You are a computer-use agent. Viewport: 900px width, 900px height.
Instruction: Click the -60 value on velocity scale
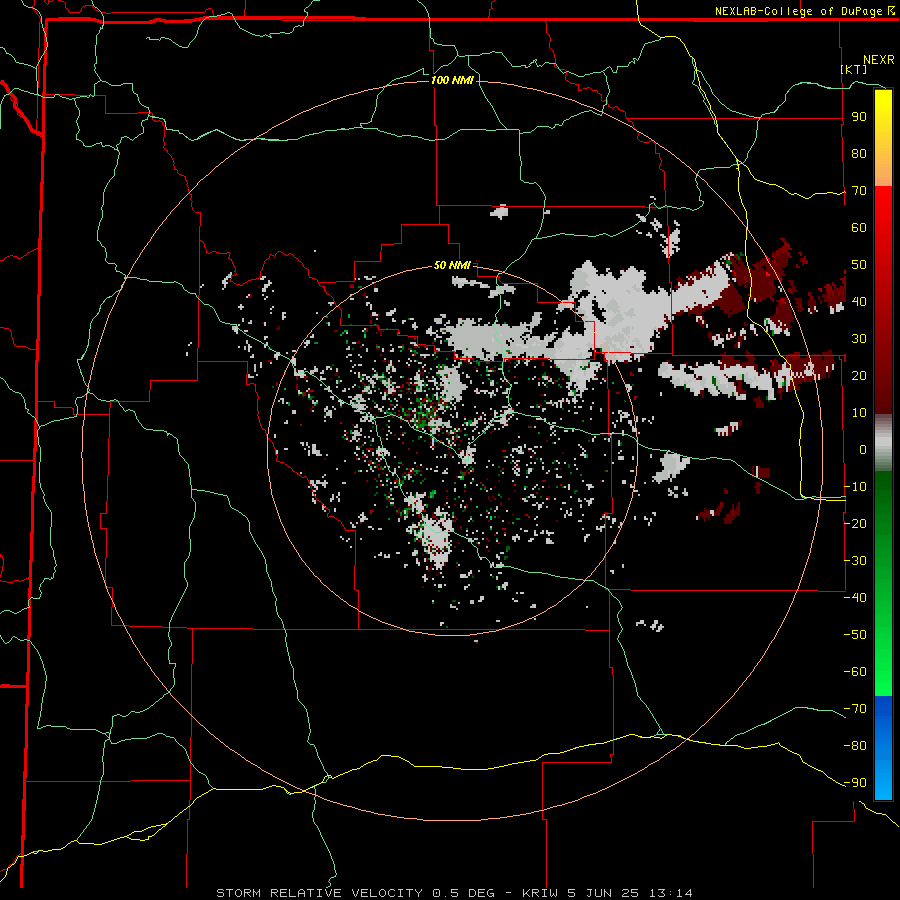pyautogui.click(x=855, y=672)
